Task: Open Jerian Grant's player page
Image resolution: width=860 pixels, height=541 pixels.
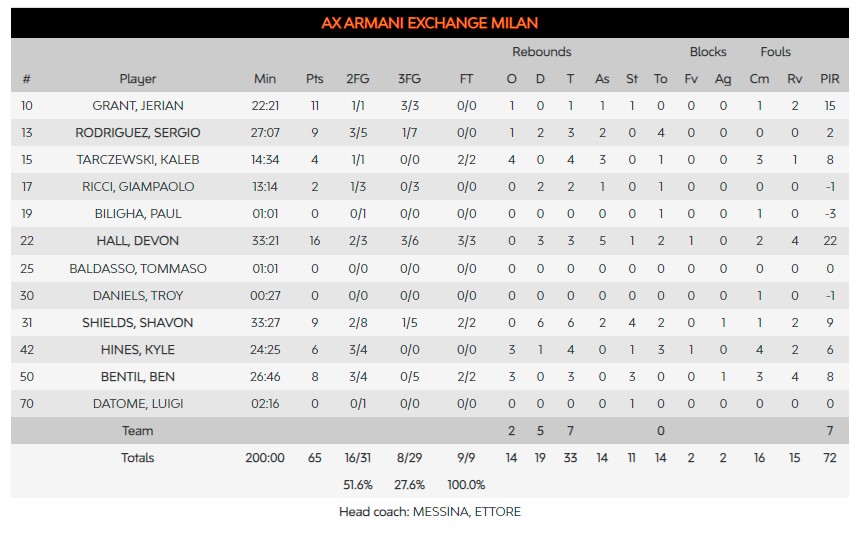Action: [x=138, y=105]
